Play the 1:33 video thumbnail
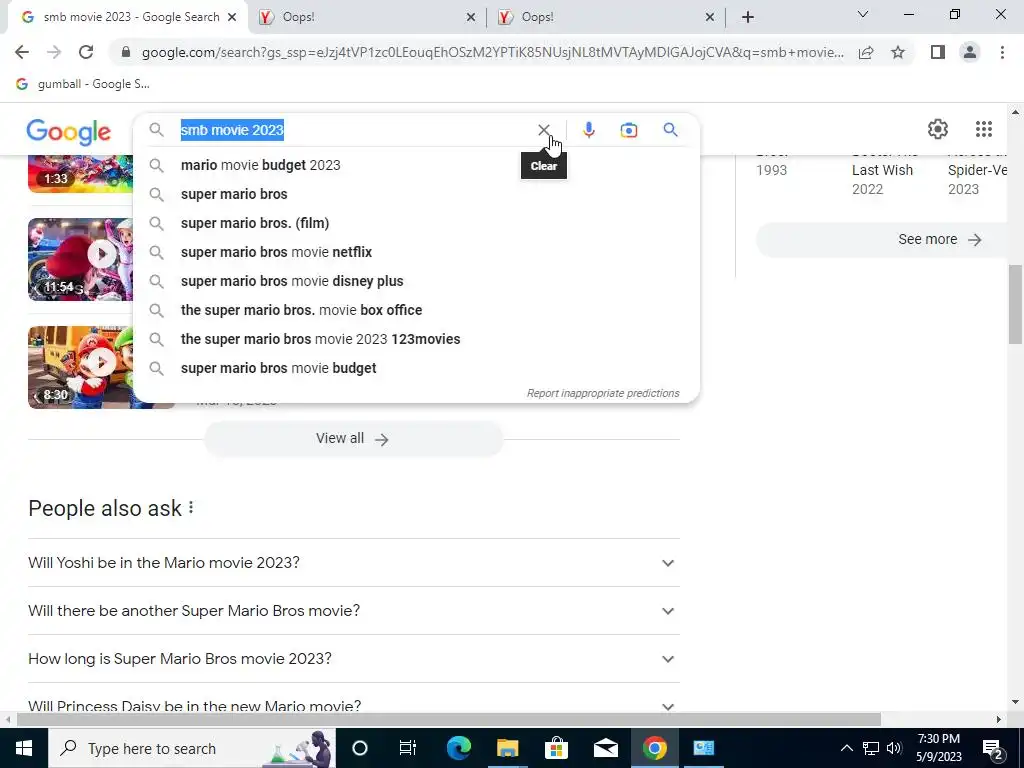The image size is (1024, 768). click(x=80, y=174)
